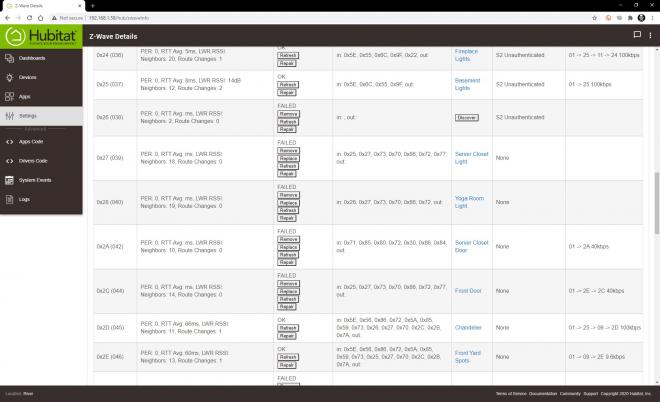Click Remove for node 0x26 (038)
Image resolution: width=660 pixels, height=402 pixels.
tap(288, 114)
